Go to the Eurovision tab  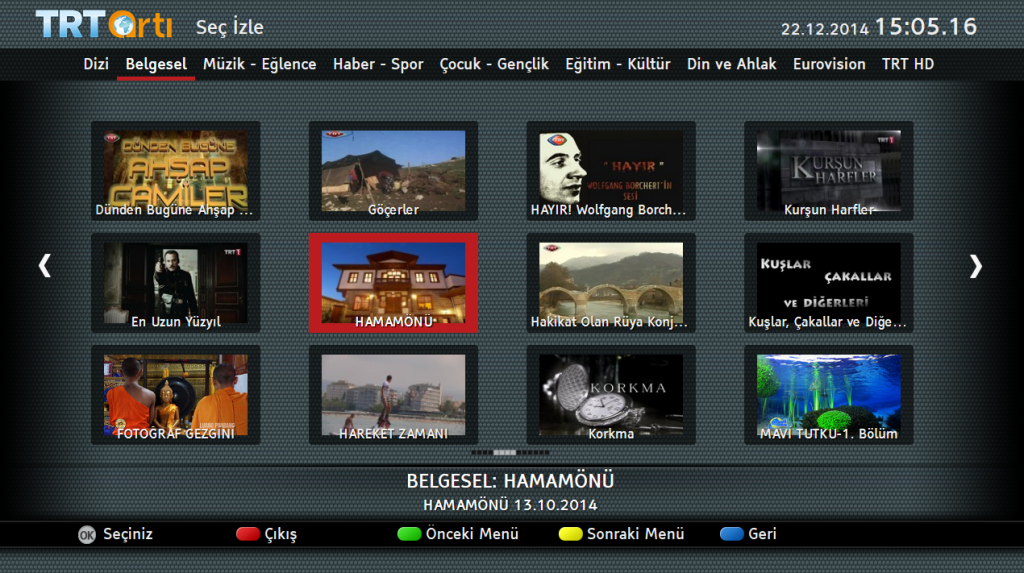coord(829,64)
